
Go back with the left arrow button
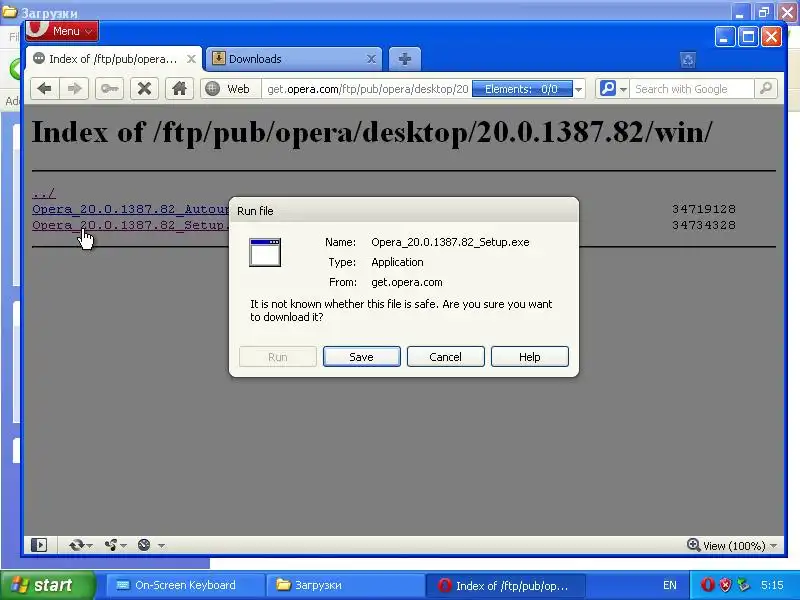(x=45, y=89)
